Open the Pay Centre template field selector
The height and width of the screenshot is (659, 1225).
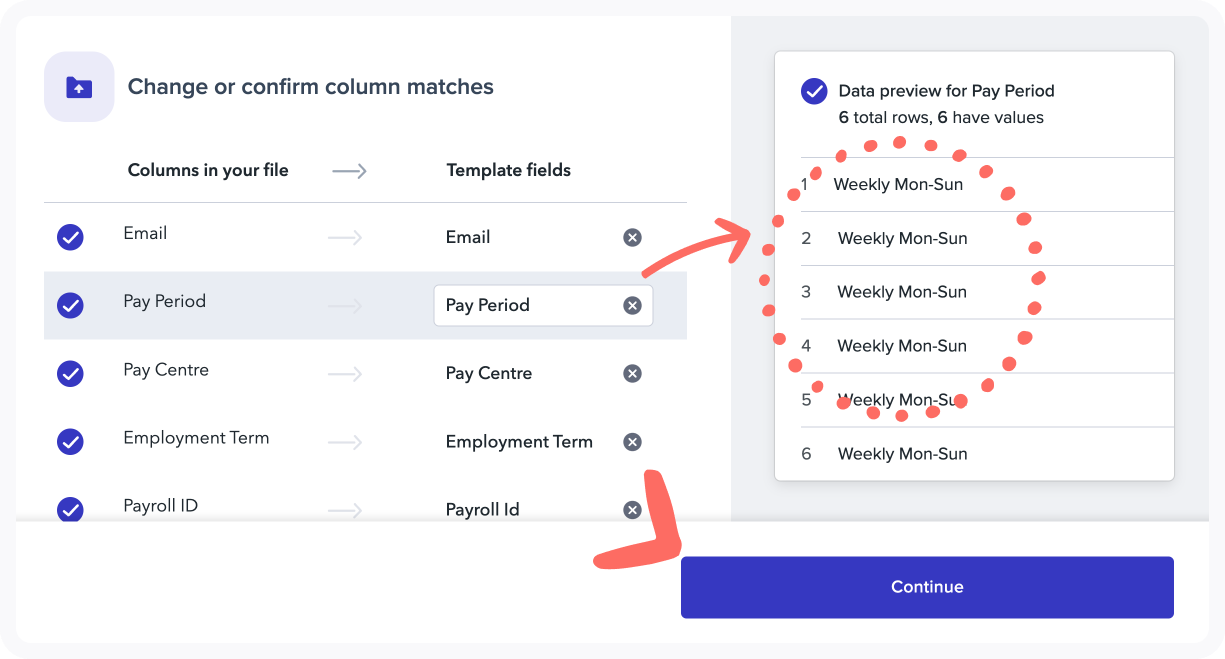489,373
